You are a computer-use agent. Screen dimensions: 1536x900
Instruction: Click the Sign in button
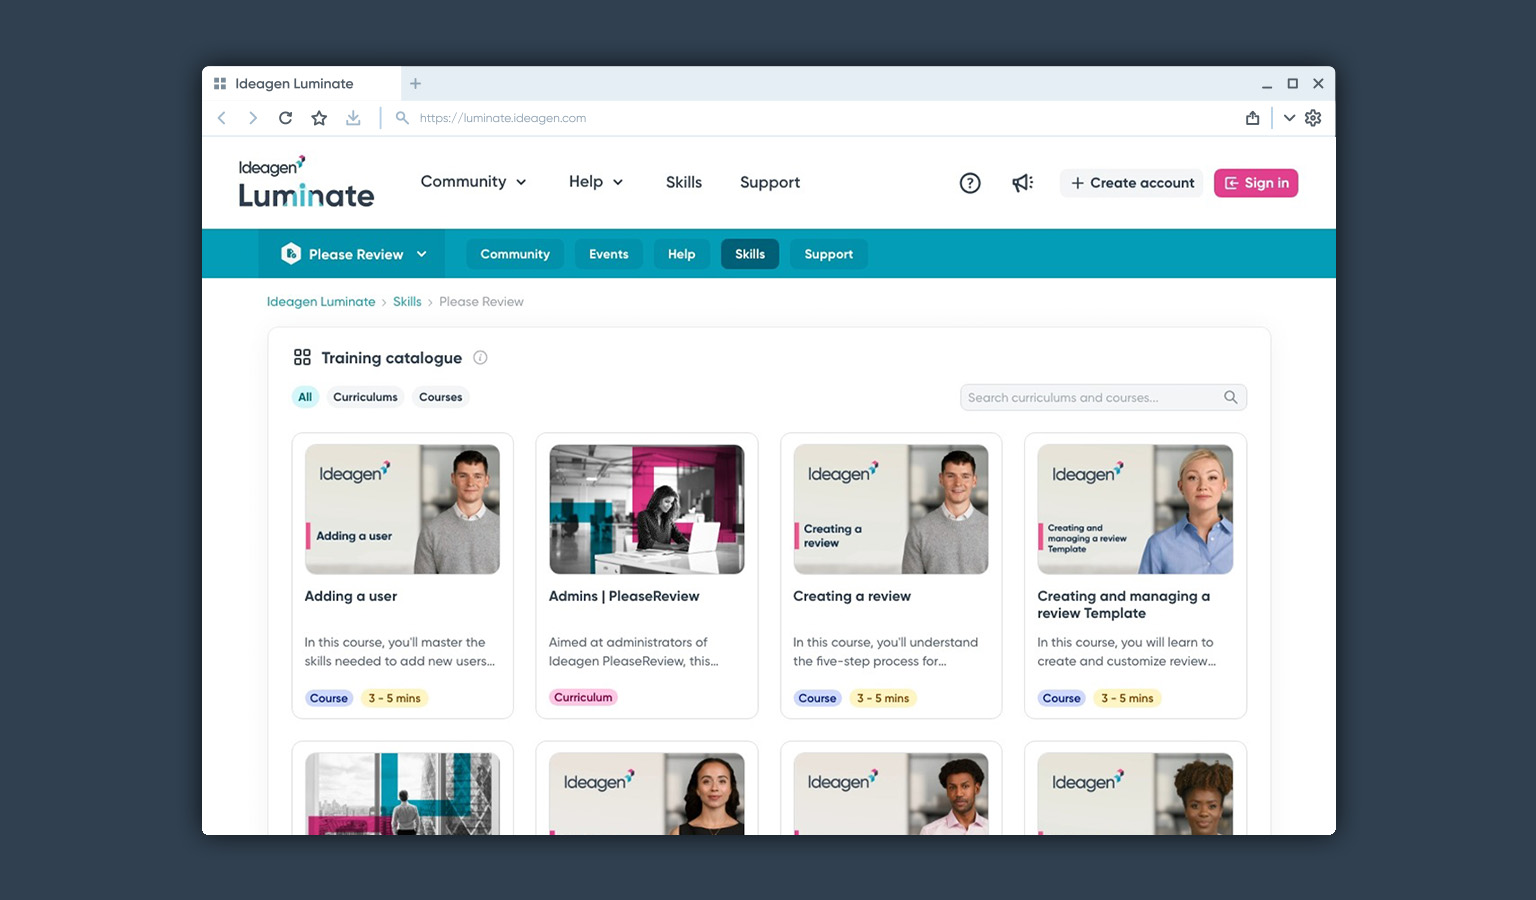click(x=1255, y=183)
